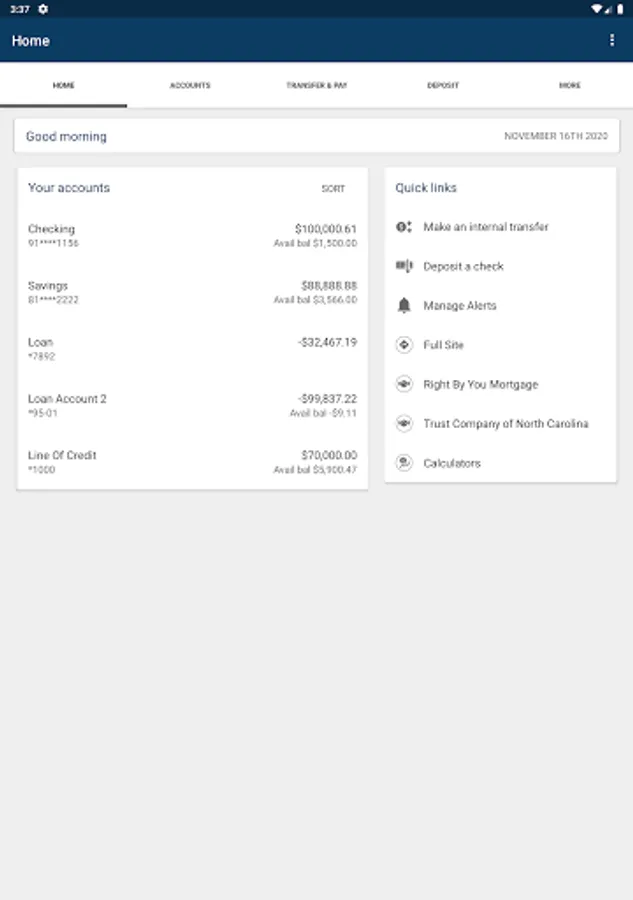Select the Savings account row
Viewport: 633px width, 900px height.
(192, 292)
